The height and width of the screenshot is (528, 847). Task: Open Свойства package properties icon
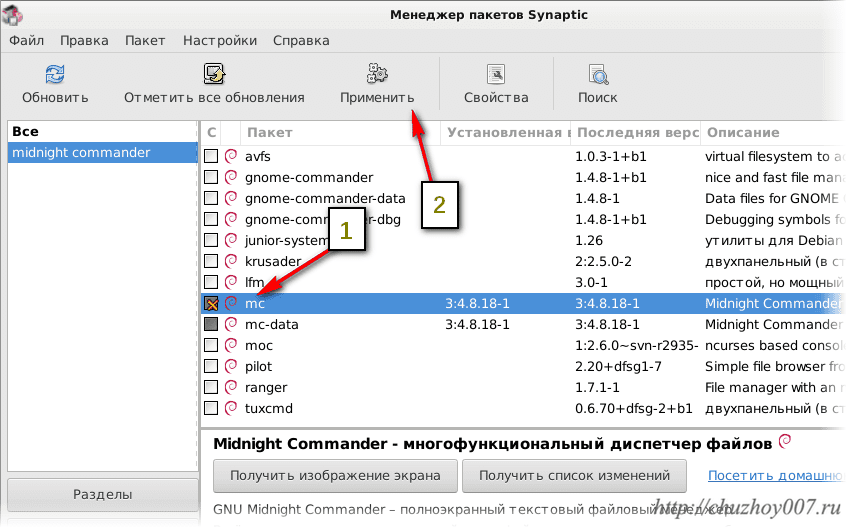click(496, 74)
